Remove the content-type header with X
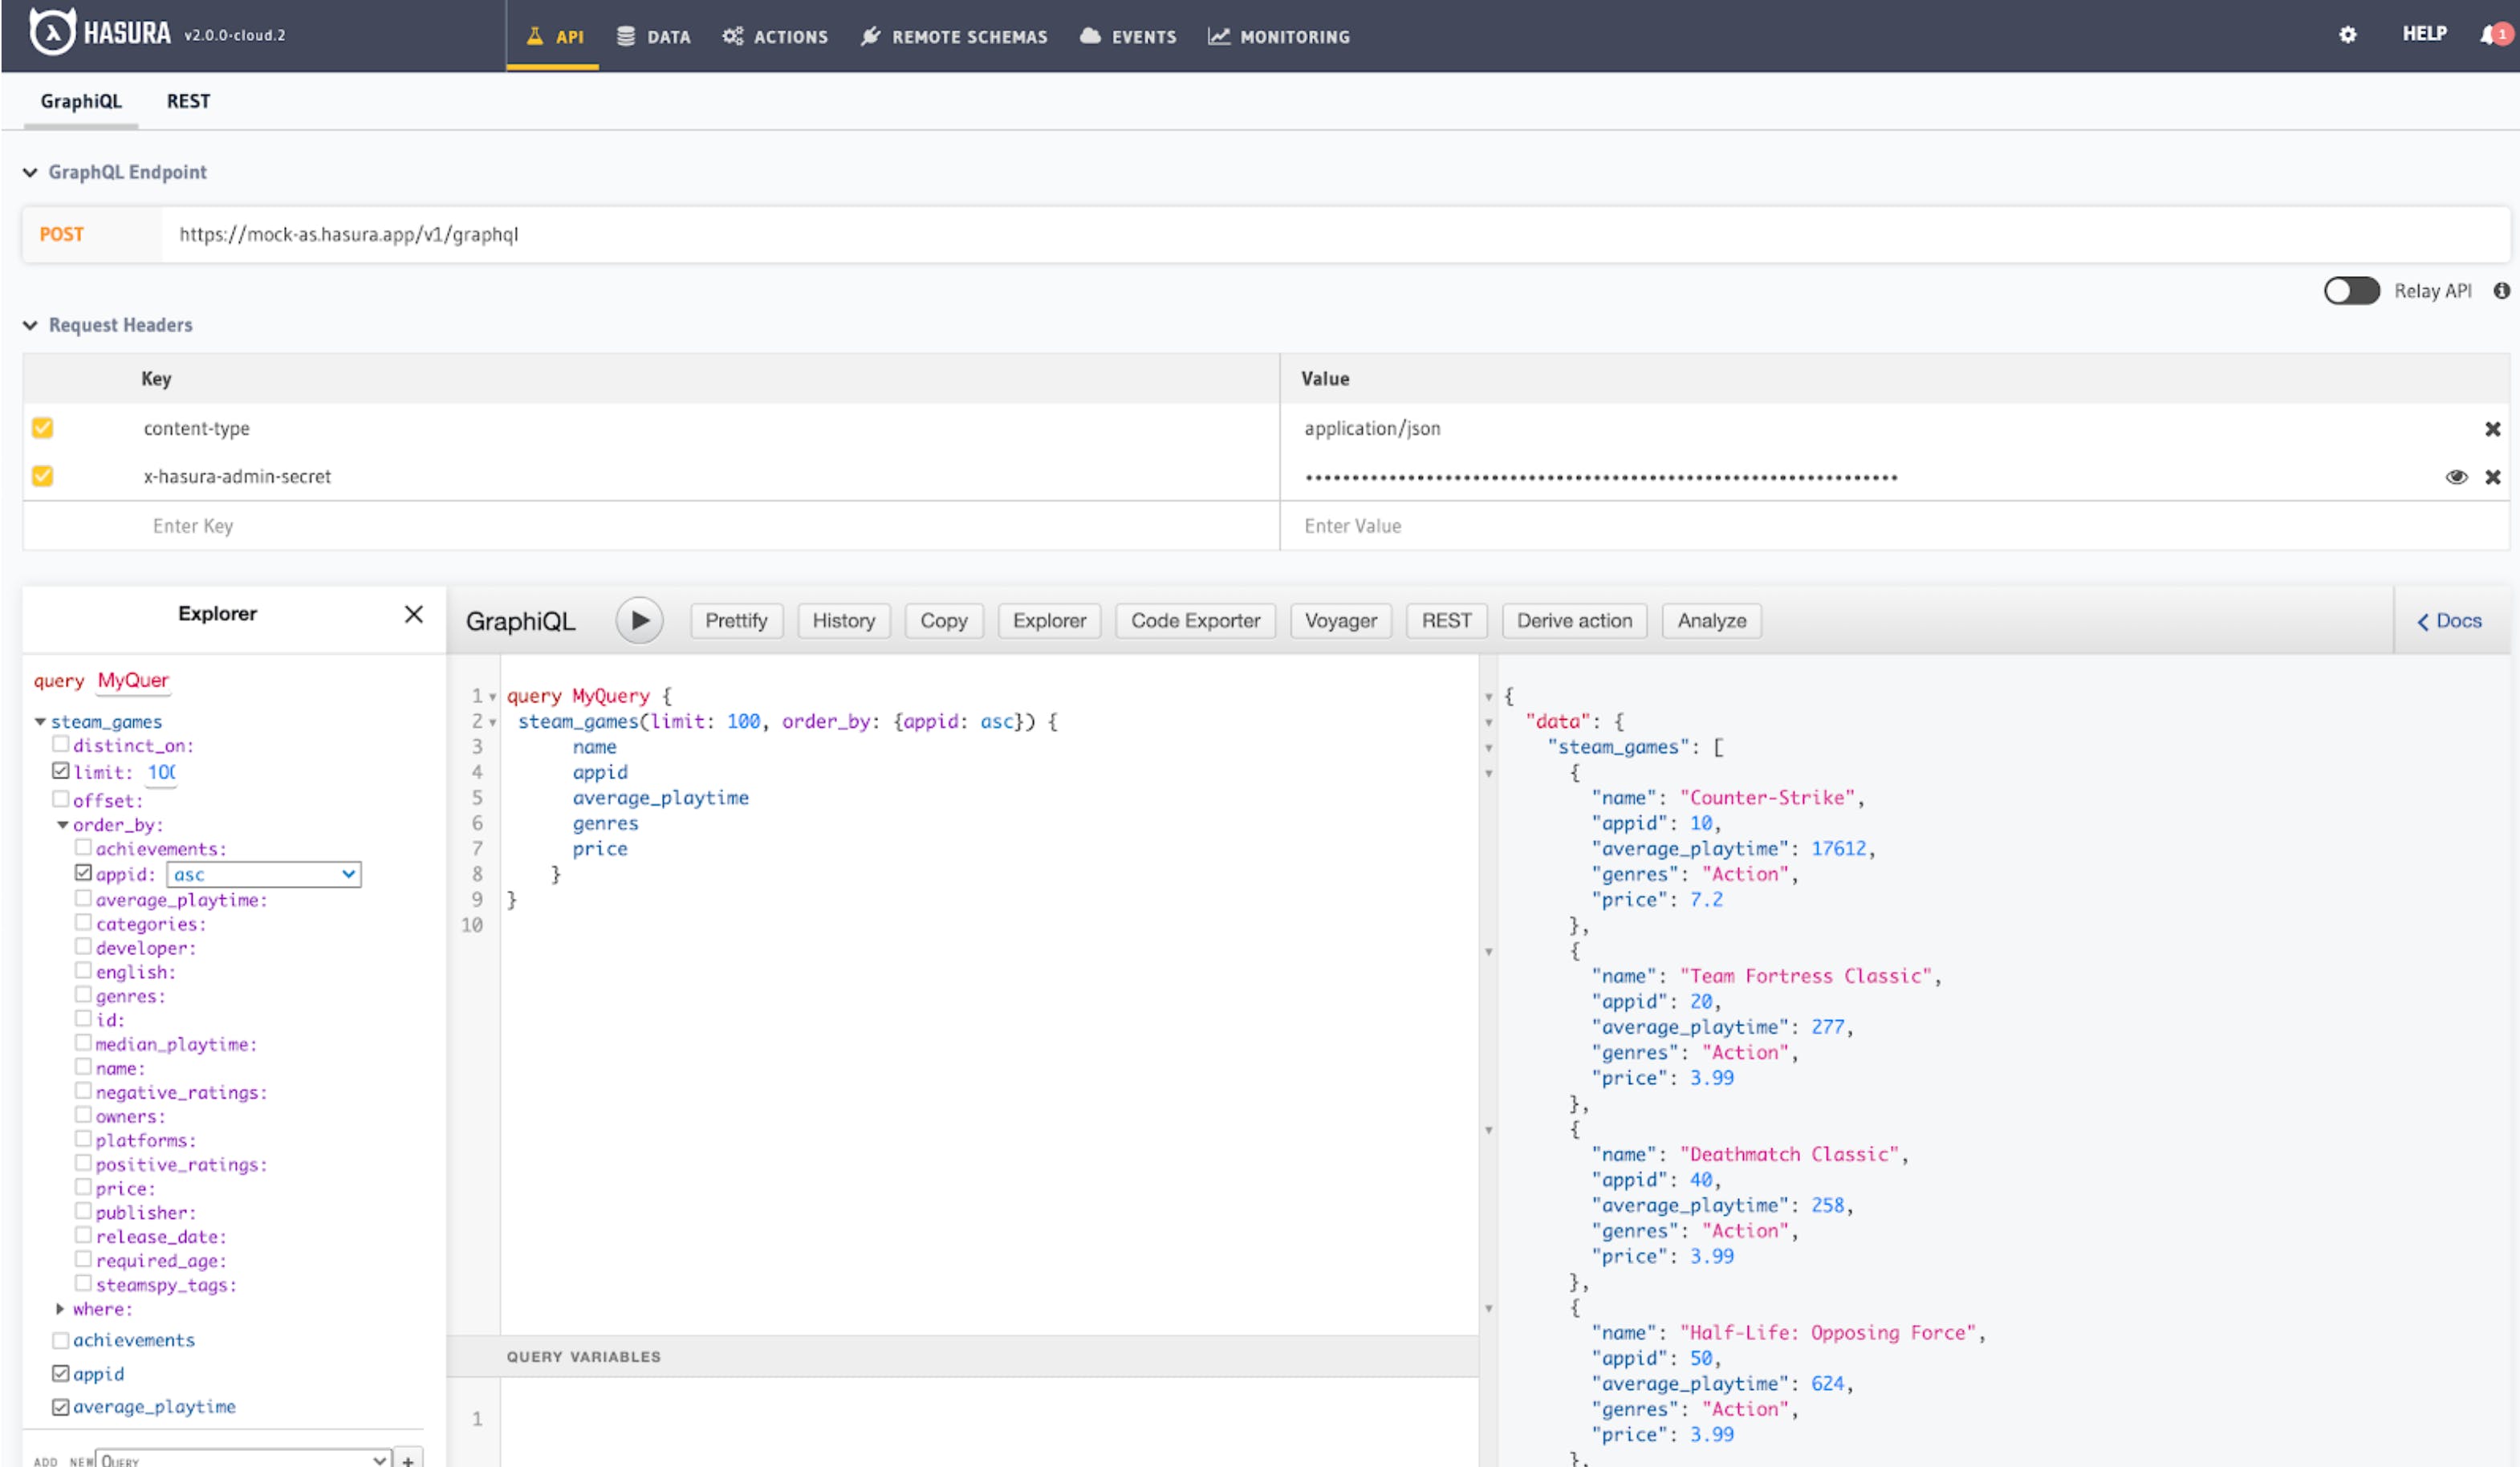Screen dimensions: 2520x1467 click(2492, 429)
